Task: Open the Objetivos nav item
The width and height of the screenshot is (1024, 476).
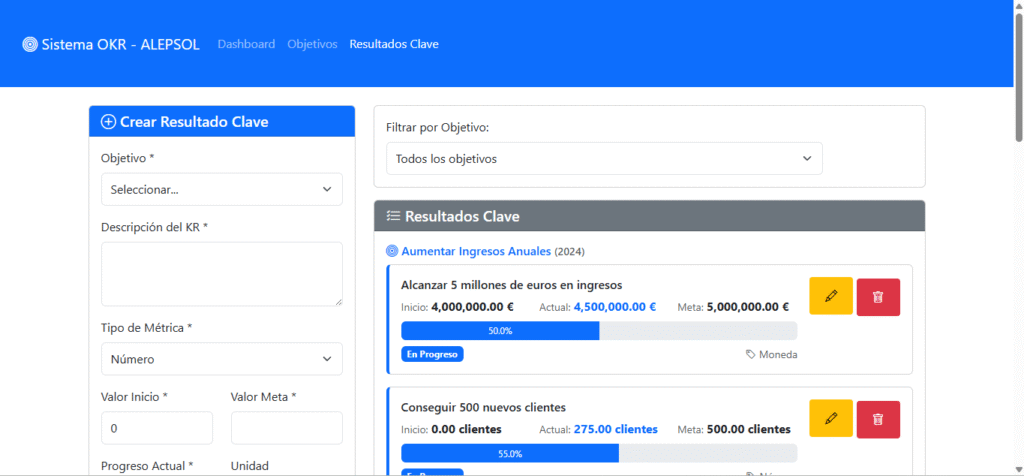Action: [x=312, y=44]
